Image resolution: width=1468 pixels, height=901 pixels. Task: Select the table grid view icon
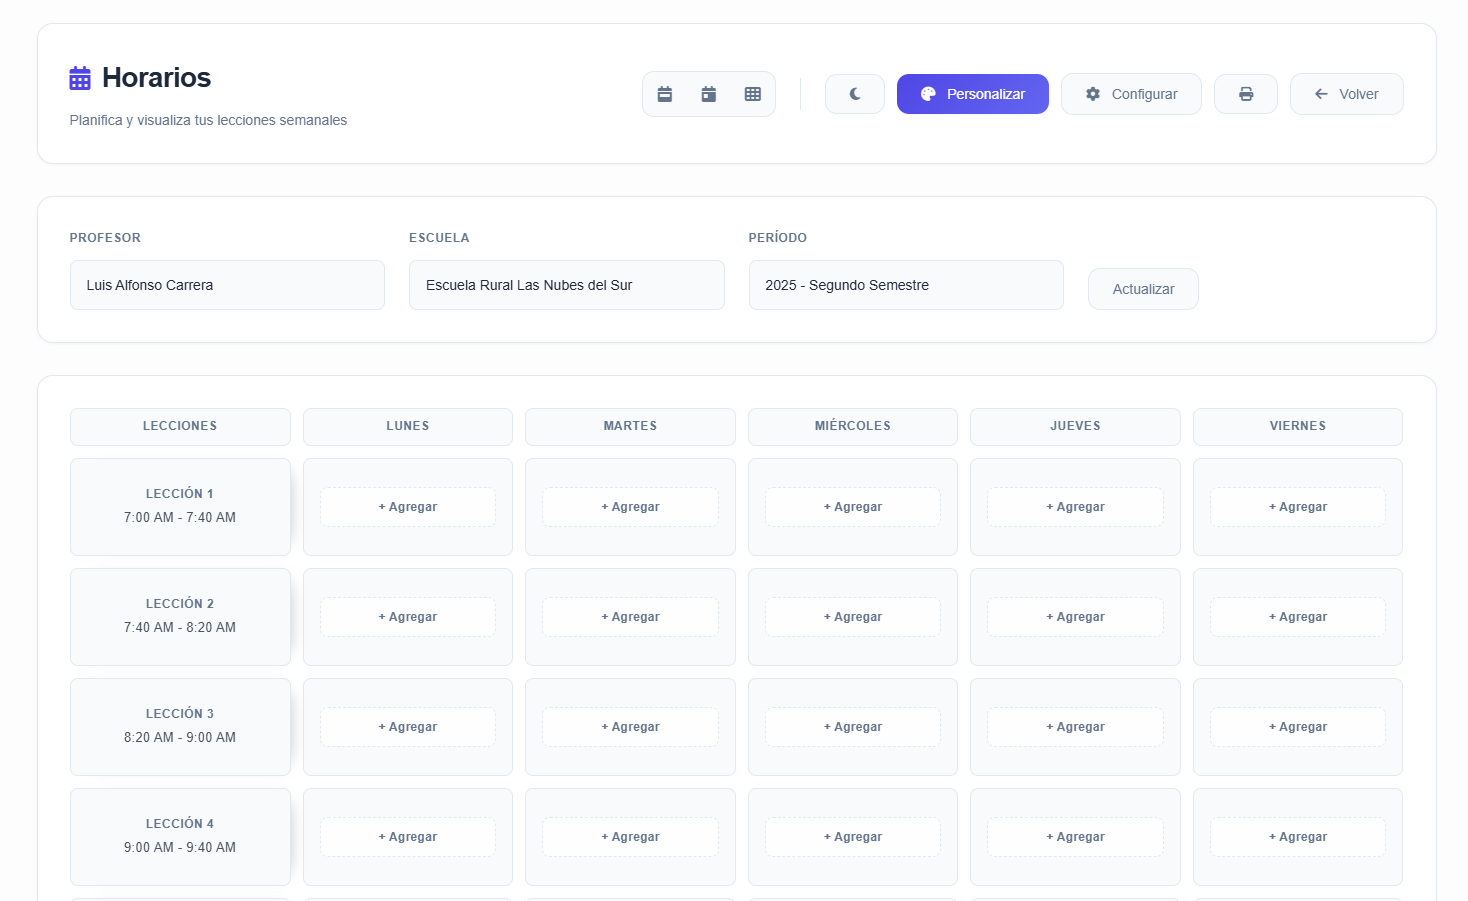pyautogui.click(x=753, y=94)
